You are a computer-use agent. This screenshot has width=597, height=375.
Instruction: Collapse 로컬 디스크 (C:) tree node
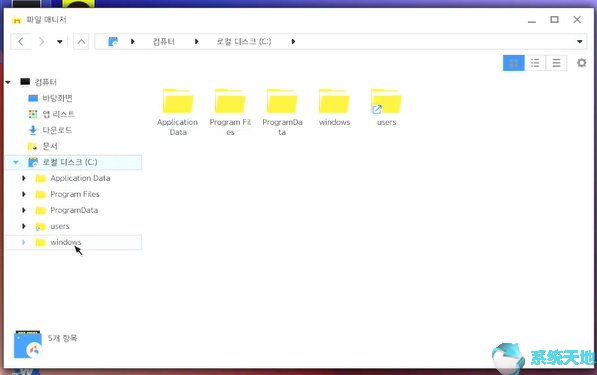pyautogui.click(x=16, y=162)
